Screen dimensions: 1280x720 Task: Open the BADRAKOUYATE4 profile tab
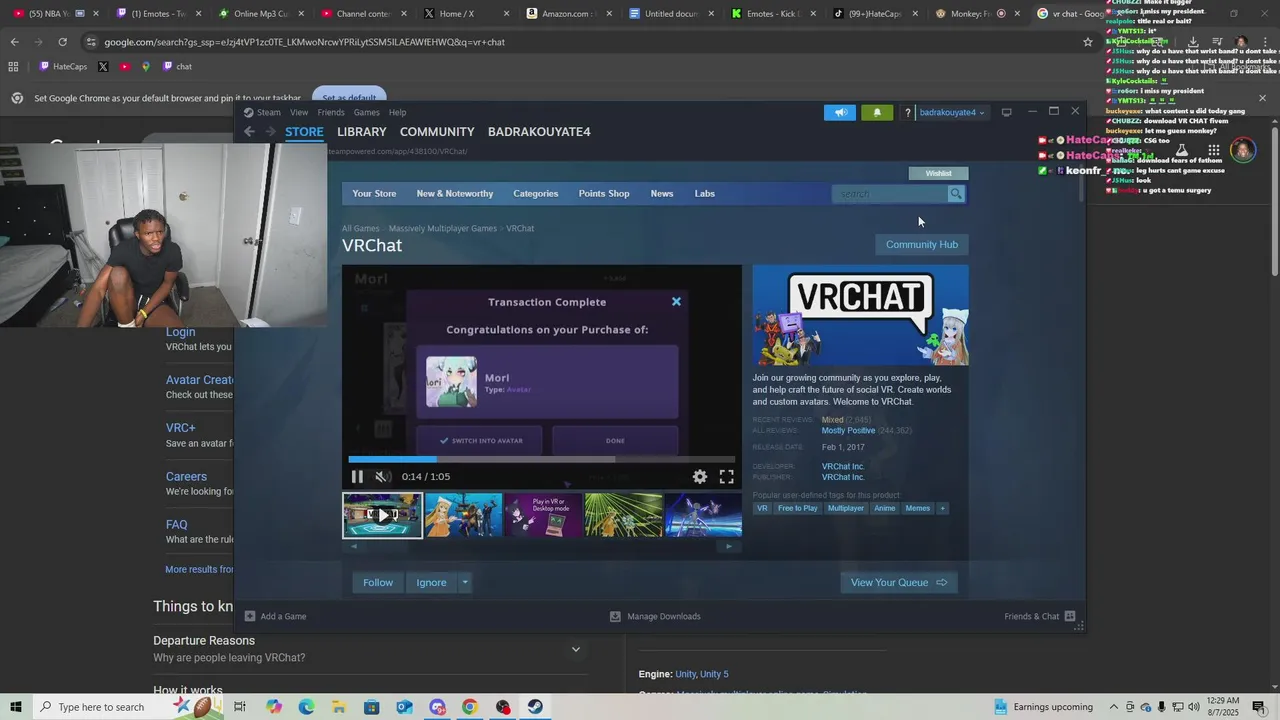tap(539, 132)
